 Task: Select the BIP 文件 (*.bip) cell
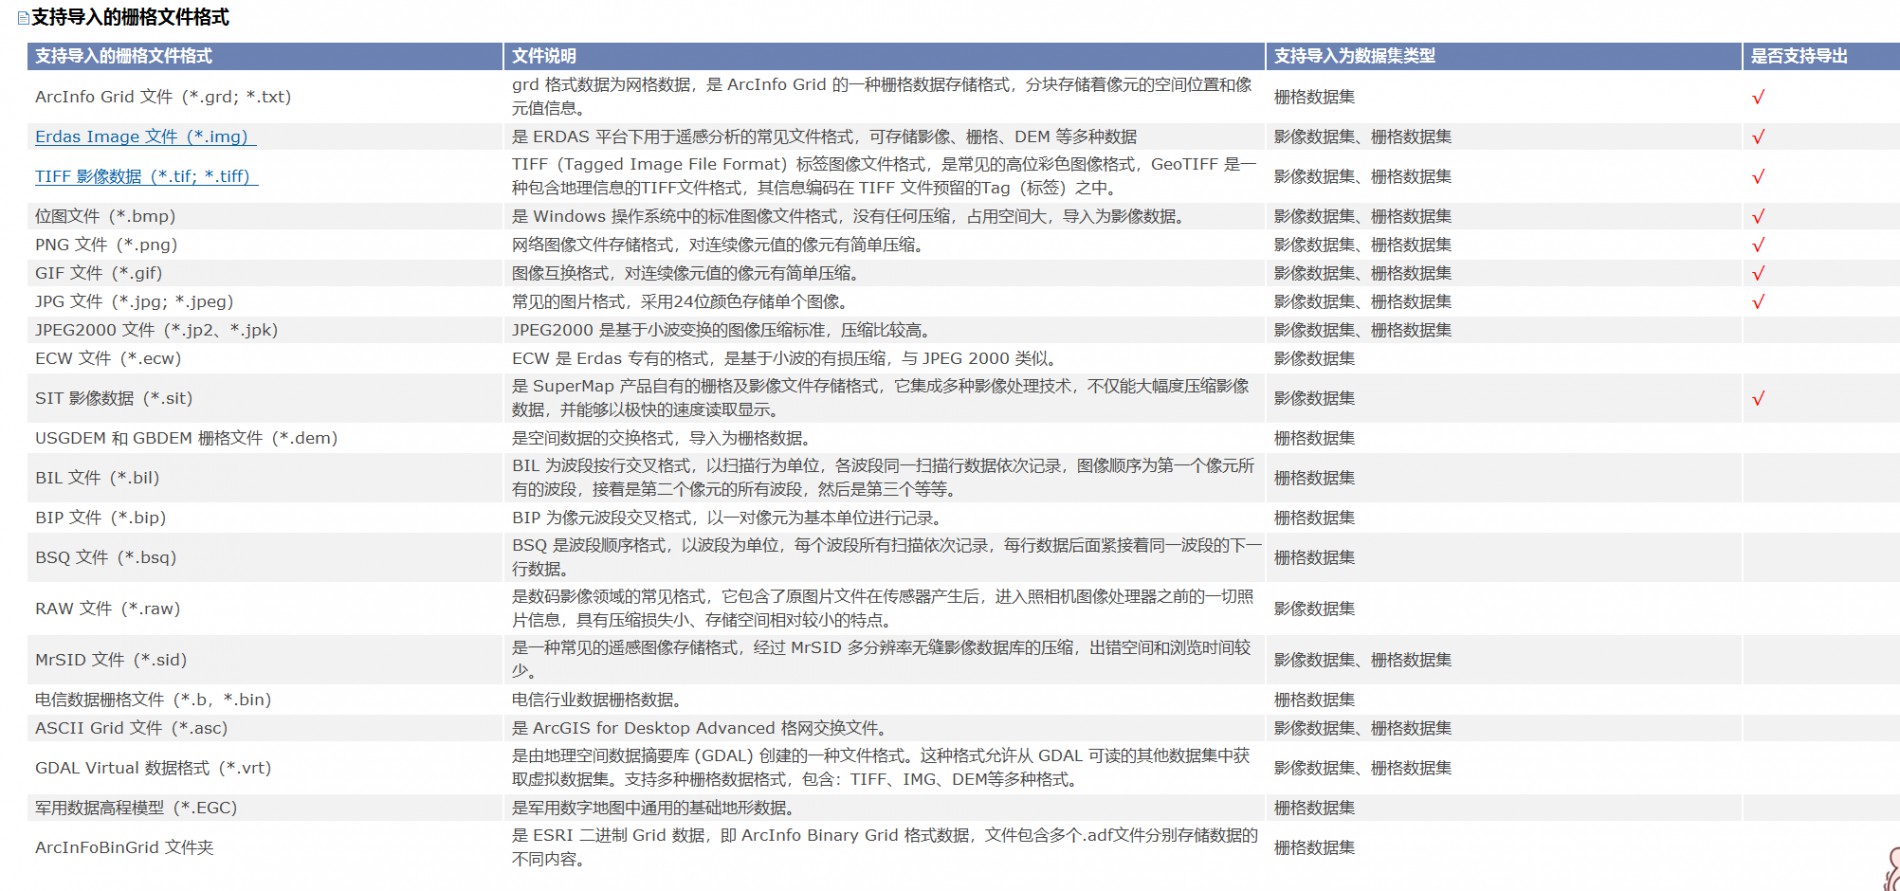click(264, 518)
